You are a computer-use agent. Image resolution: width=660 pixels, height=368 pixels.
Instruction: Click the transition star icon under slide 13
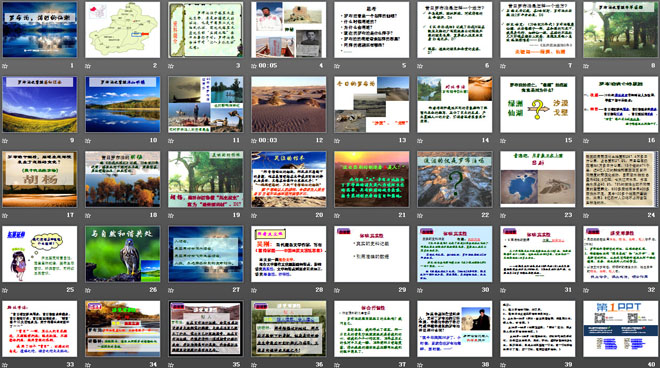coord(337,141)
